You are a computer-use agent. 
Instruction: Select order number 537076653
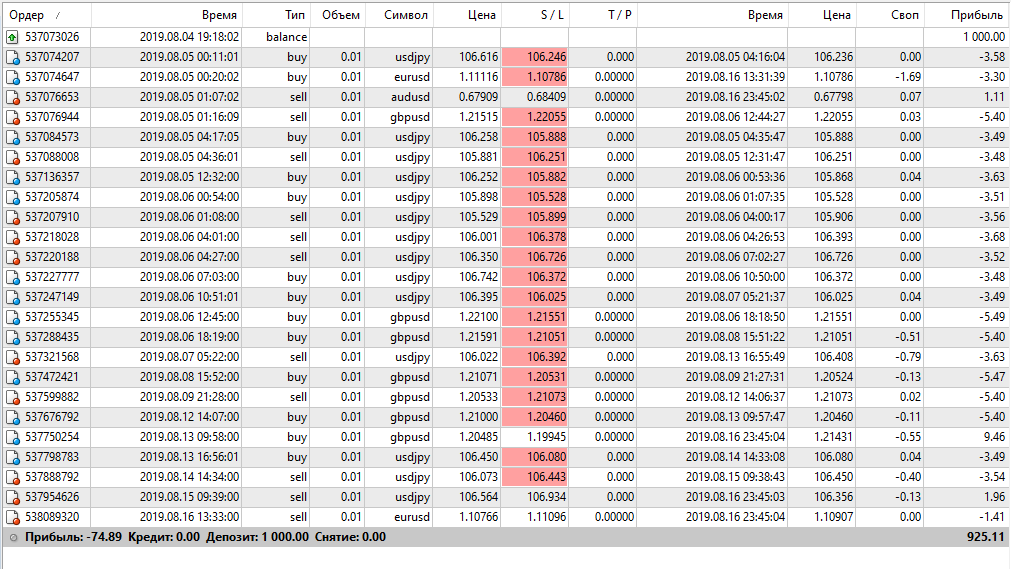(x=52, y=97)
